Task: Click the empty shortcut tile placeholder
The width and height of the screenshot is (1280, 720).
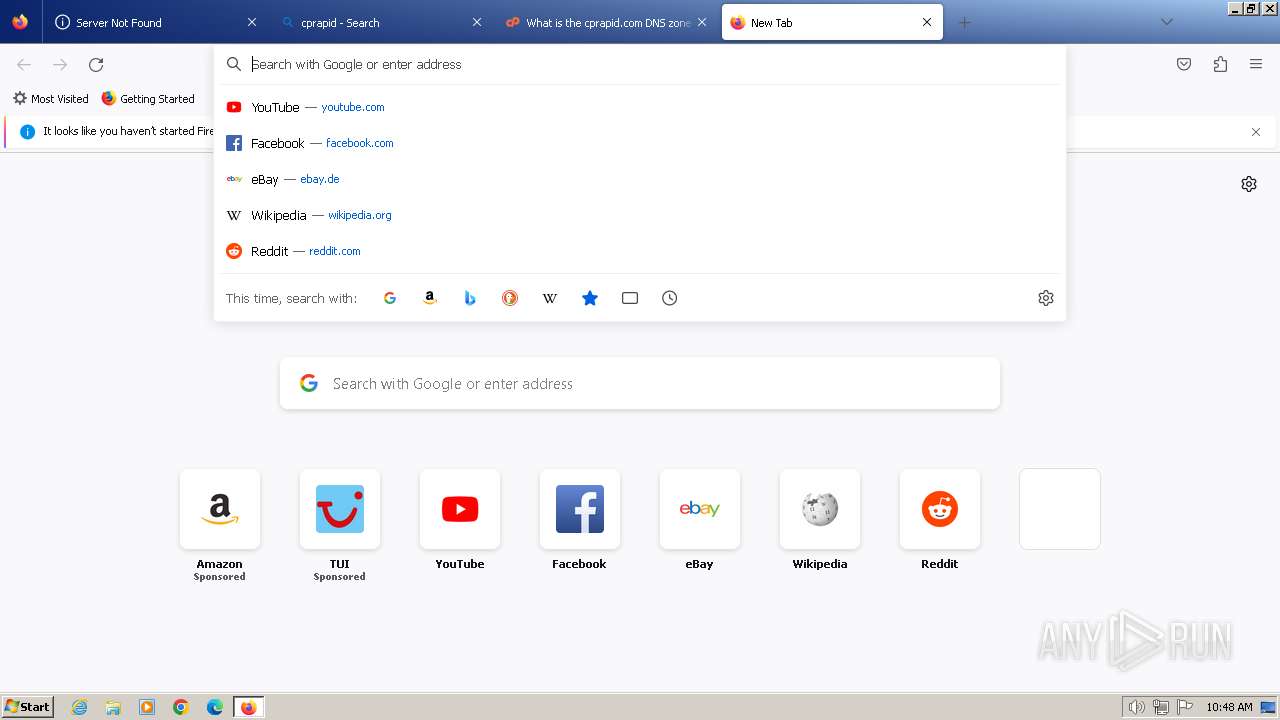Action: click(x=1060, y=509)
